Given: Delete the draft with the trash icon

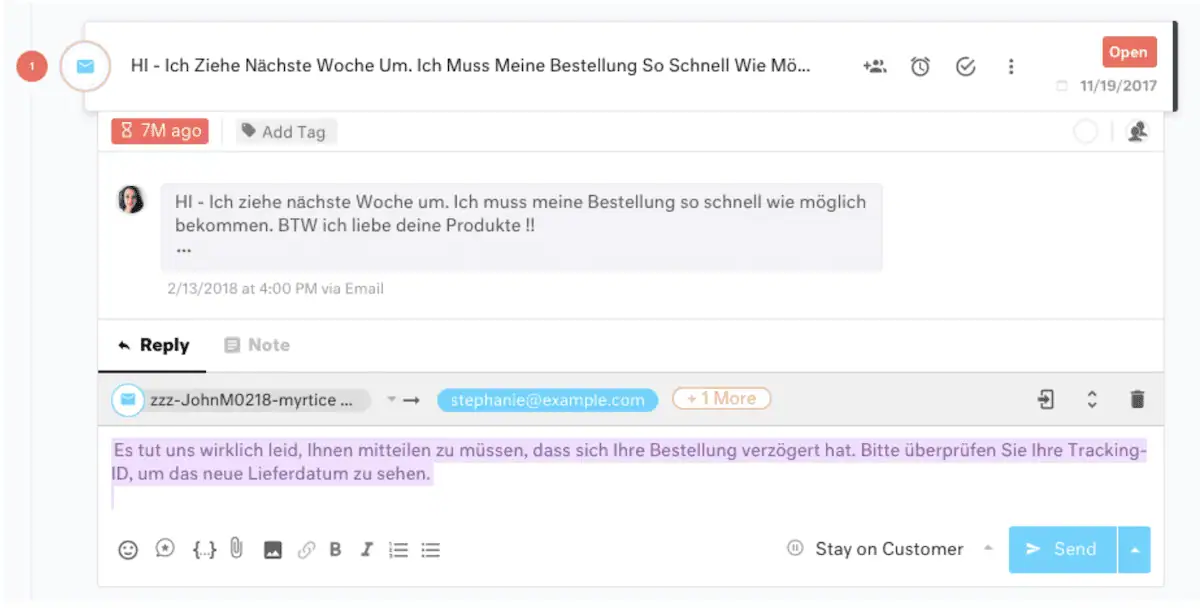Looking at the screenshot, I should [1137, 400].
